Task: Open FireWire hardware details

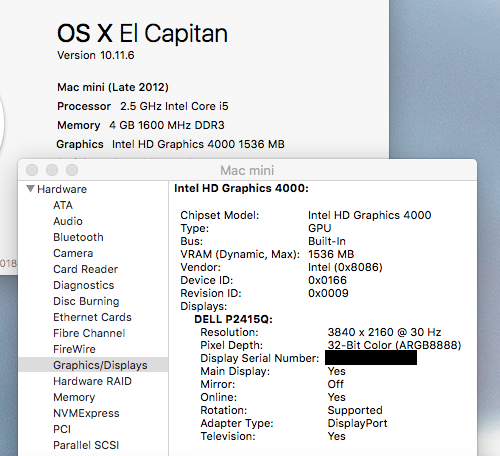Action: click(x=74, y=349)
